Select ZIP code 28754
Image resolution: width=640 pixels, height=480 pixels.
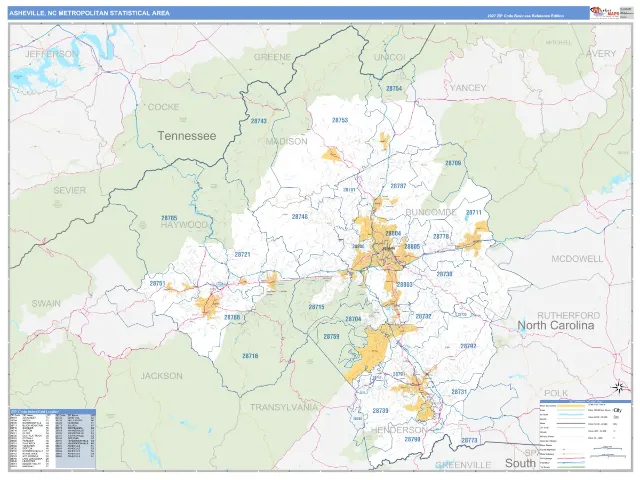coord(394,88)
